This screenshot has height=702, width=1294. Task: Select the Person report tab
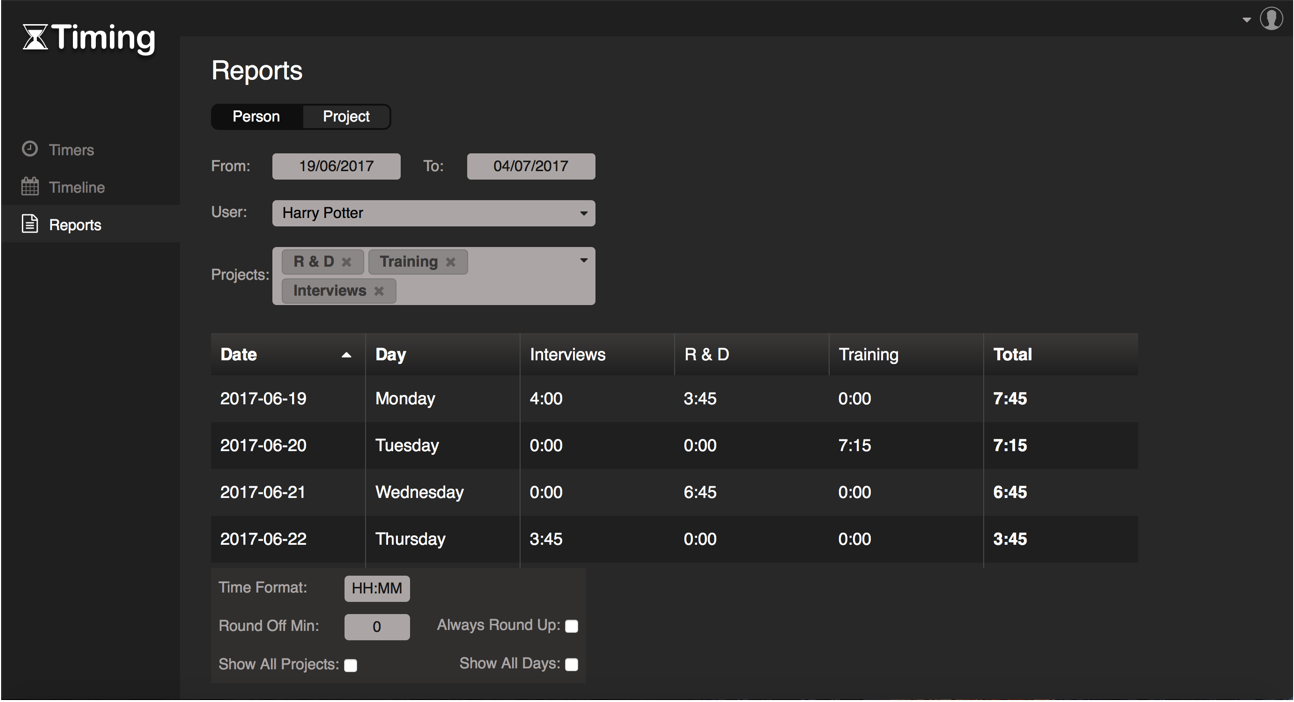(x=256, y=117)
